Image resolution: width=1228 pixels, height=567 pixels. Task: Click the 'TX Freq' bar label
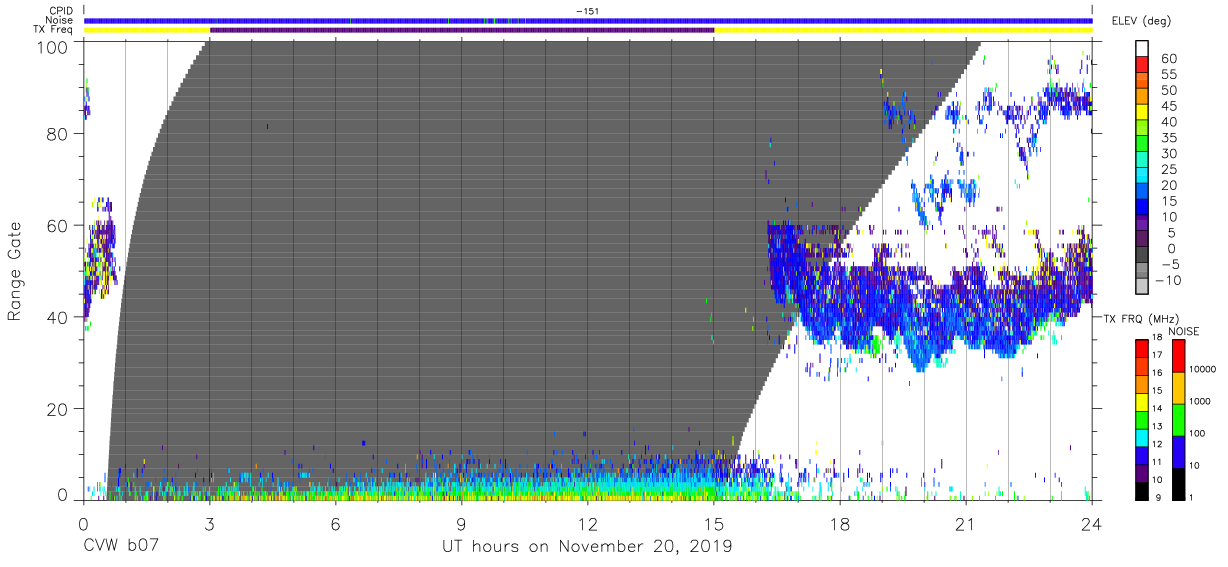54,29
